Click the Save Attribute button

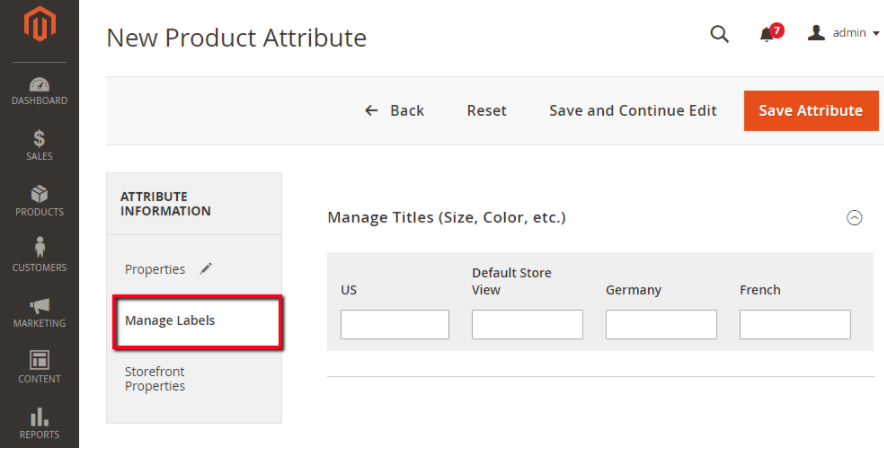coord(810,111)
